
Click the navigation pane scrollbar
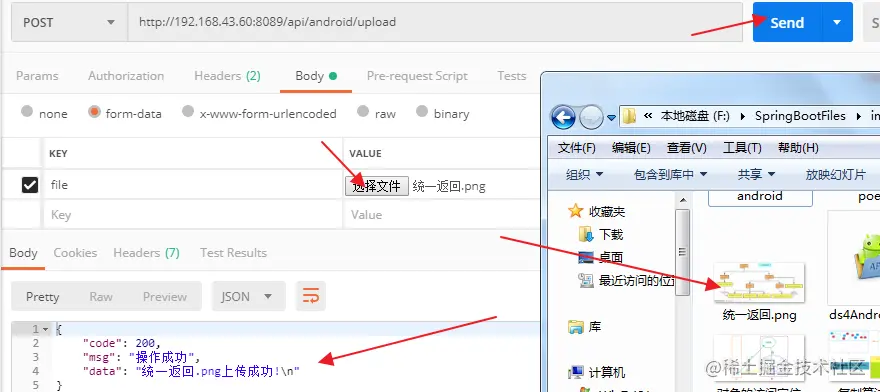[x=682, y=252]
